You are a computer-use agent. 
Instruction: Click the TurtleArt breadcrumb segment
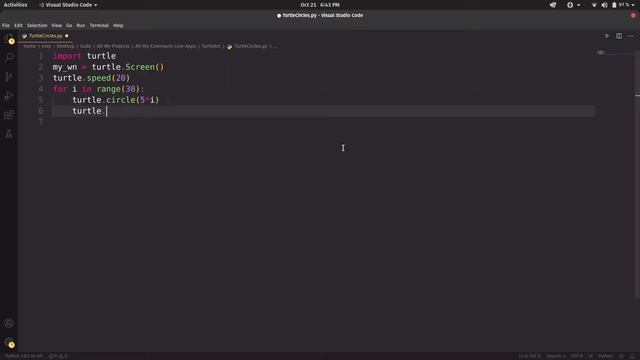[211, 47]
